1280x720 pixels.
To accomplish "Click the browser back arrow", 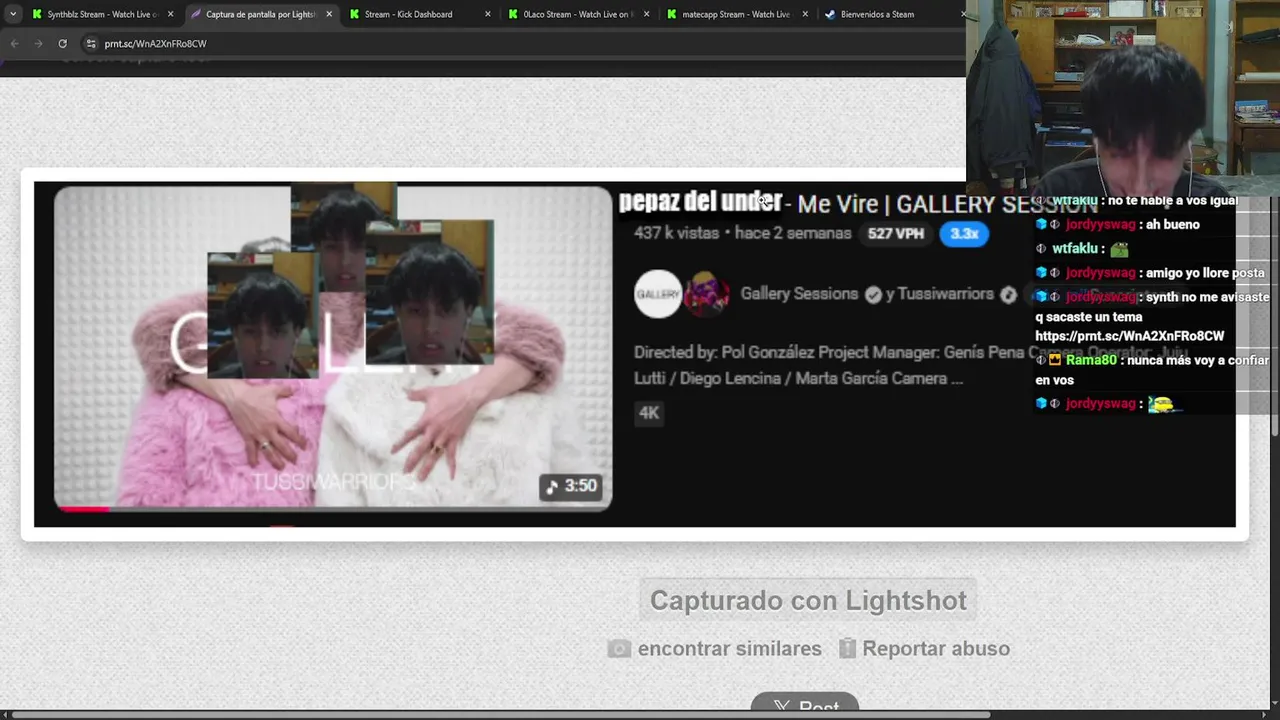I will (x=14, y=44).
